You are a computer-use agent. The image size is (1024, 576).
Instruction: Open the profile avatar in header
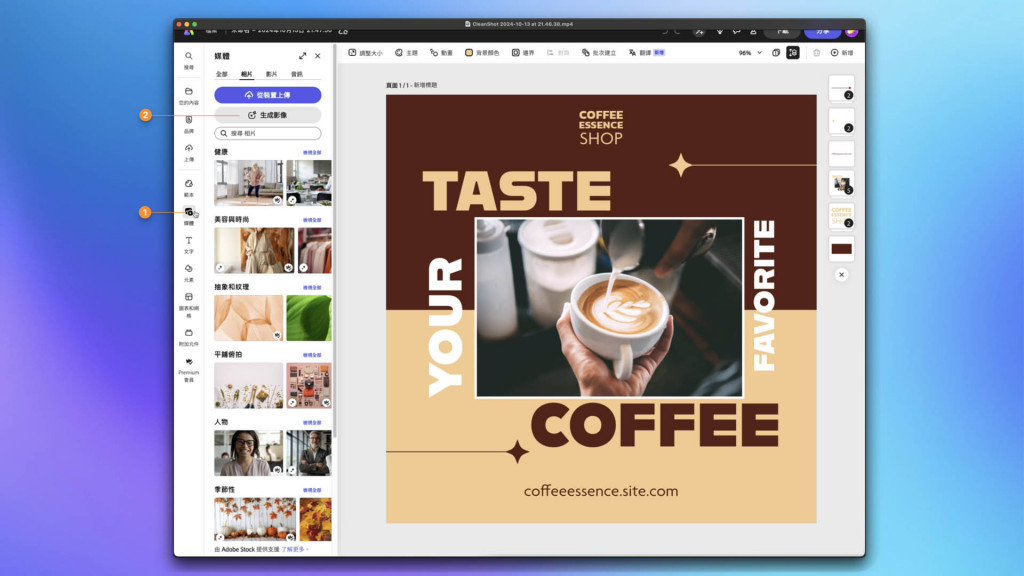(x=851, y=31)
